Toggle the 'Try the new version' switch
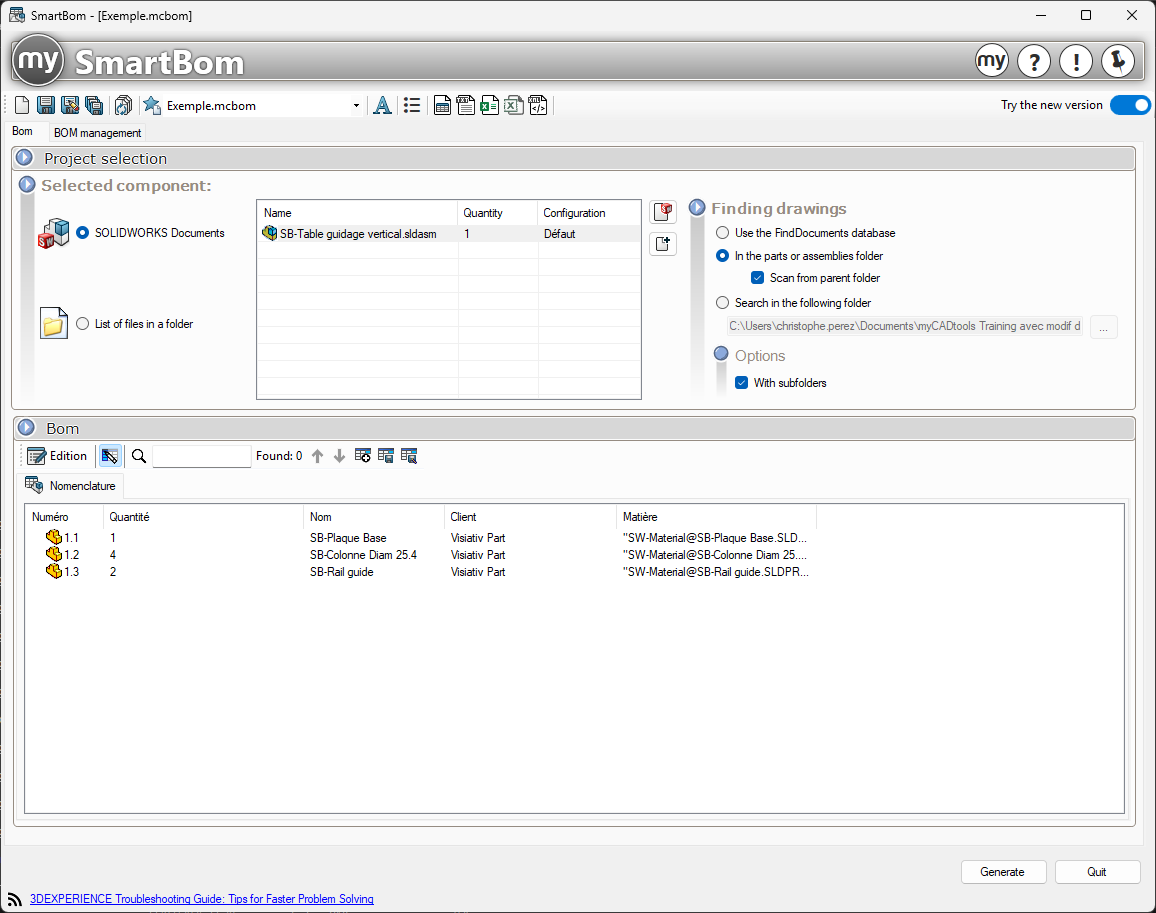The image size is (1156, 913). [1130, 105]
